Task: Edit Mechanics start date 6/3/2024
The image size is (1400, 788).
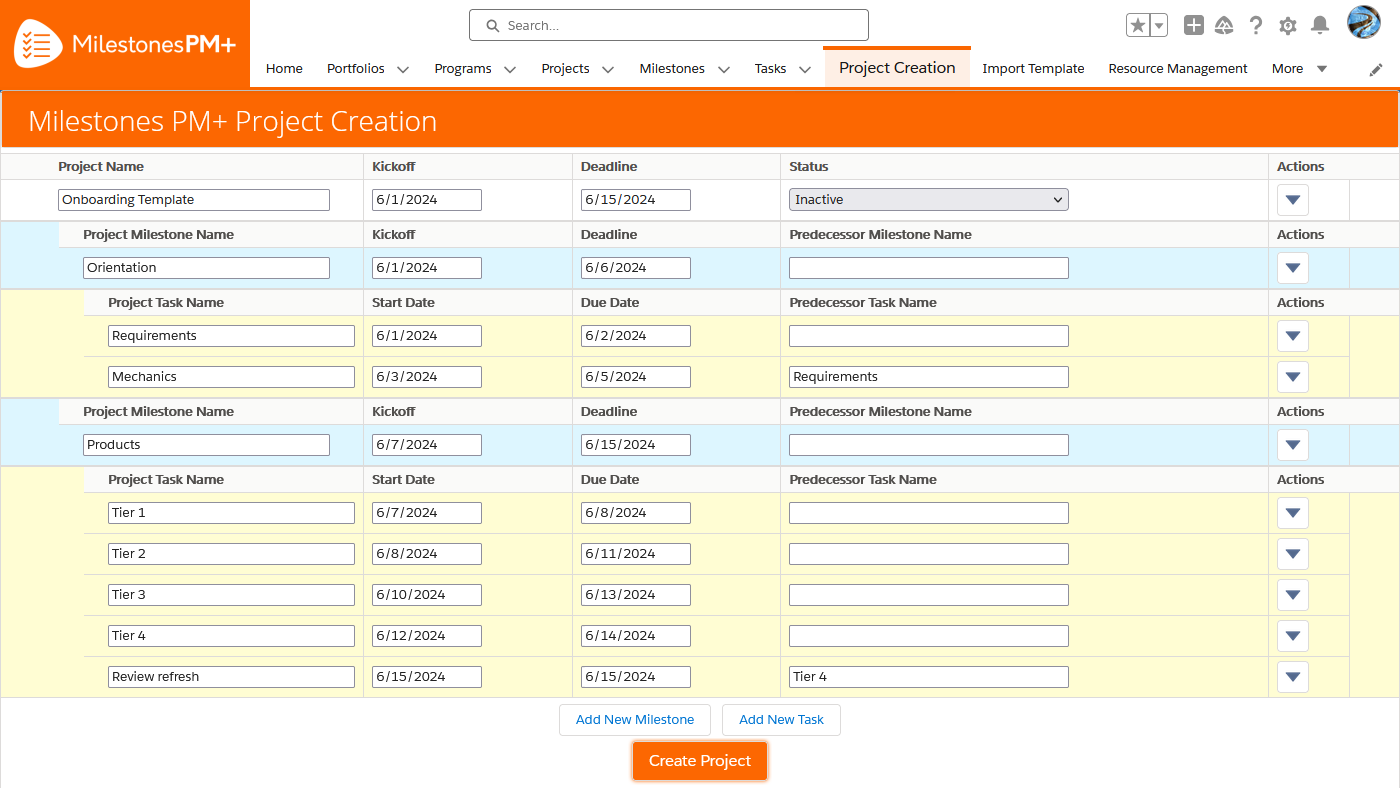Action: tap(427, 377)
